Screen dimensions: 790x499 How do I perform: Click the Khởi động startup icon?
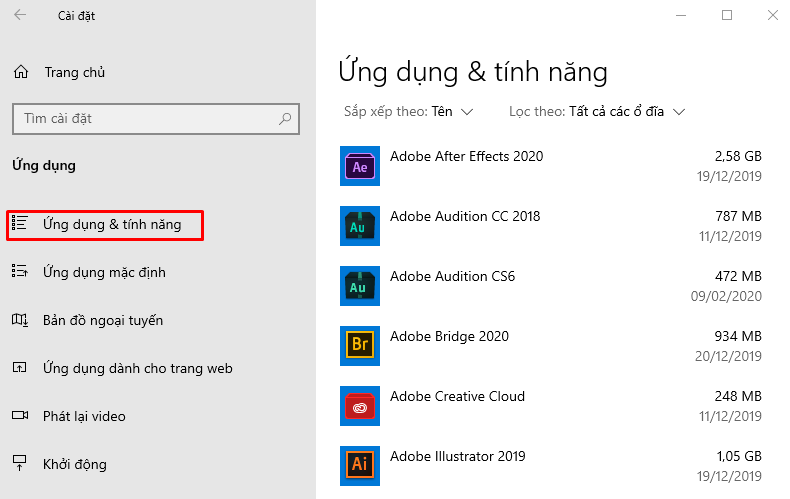click(x=20, y=463)
